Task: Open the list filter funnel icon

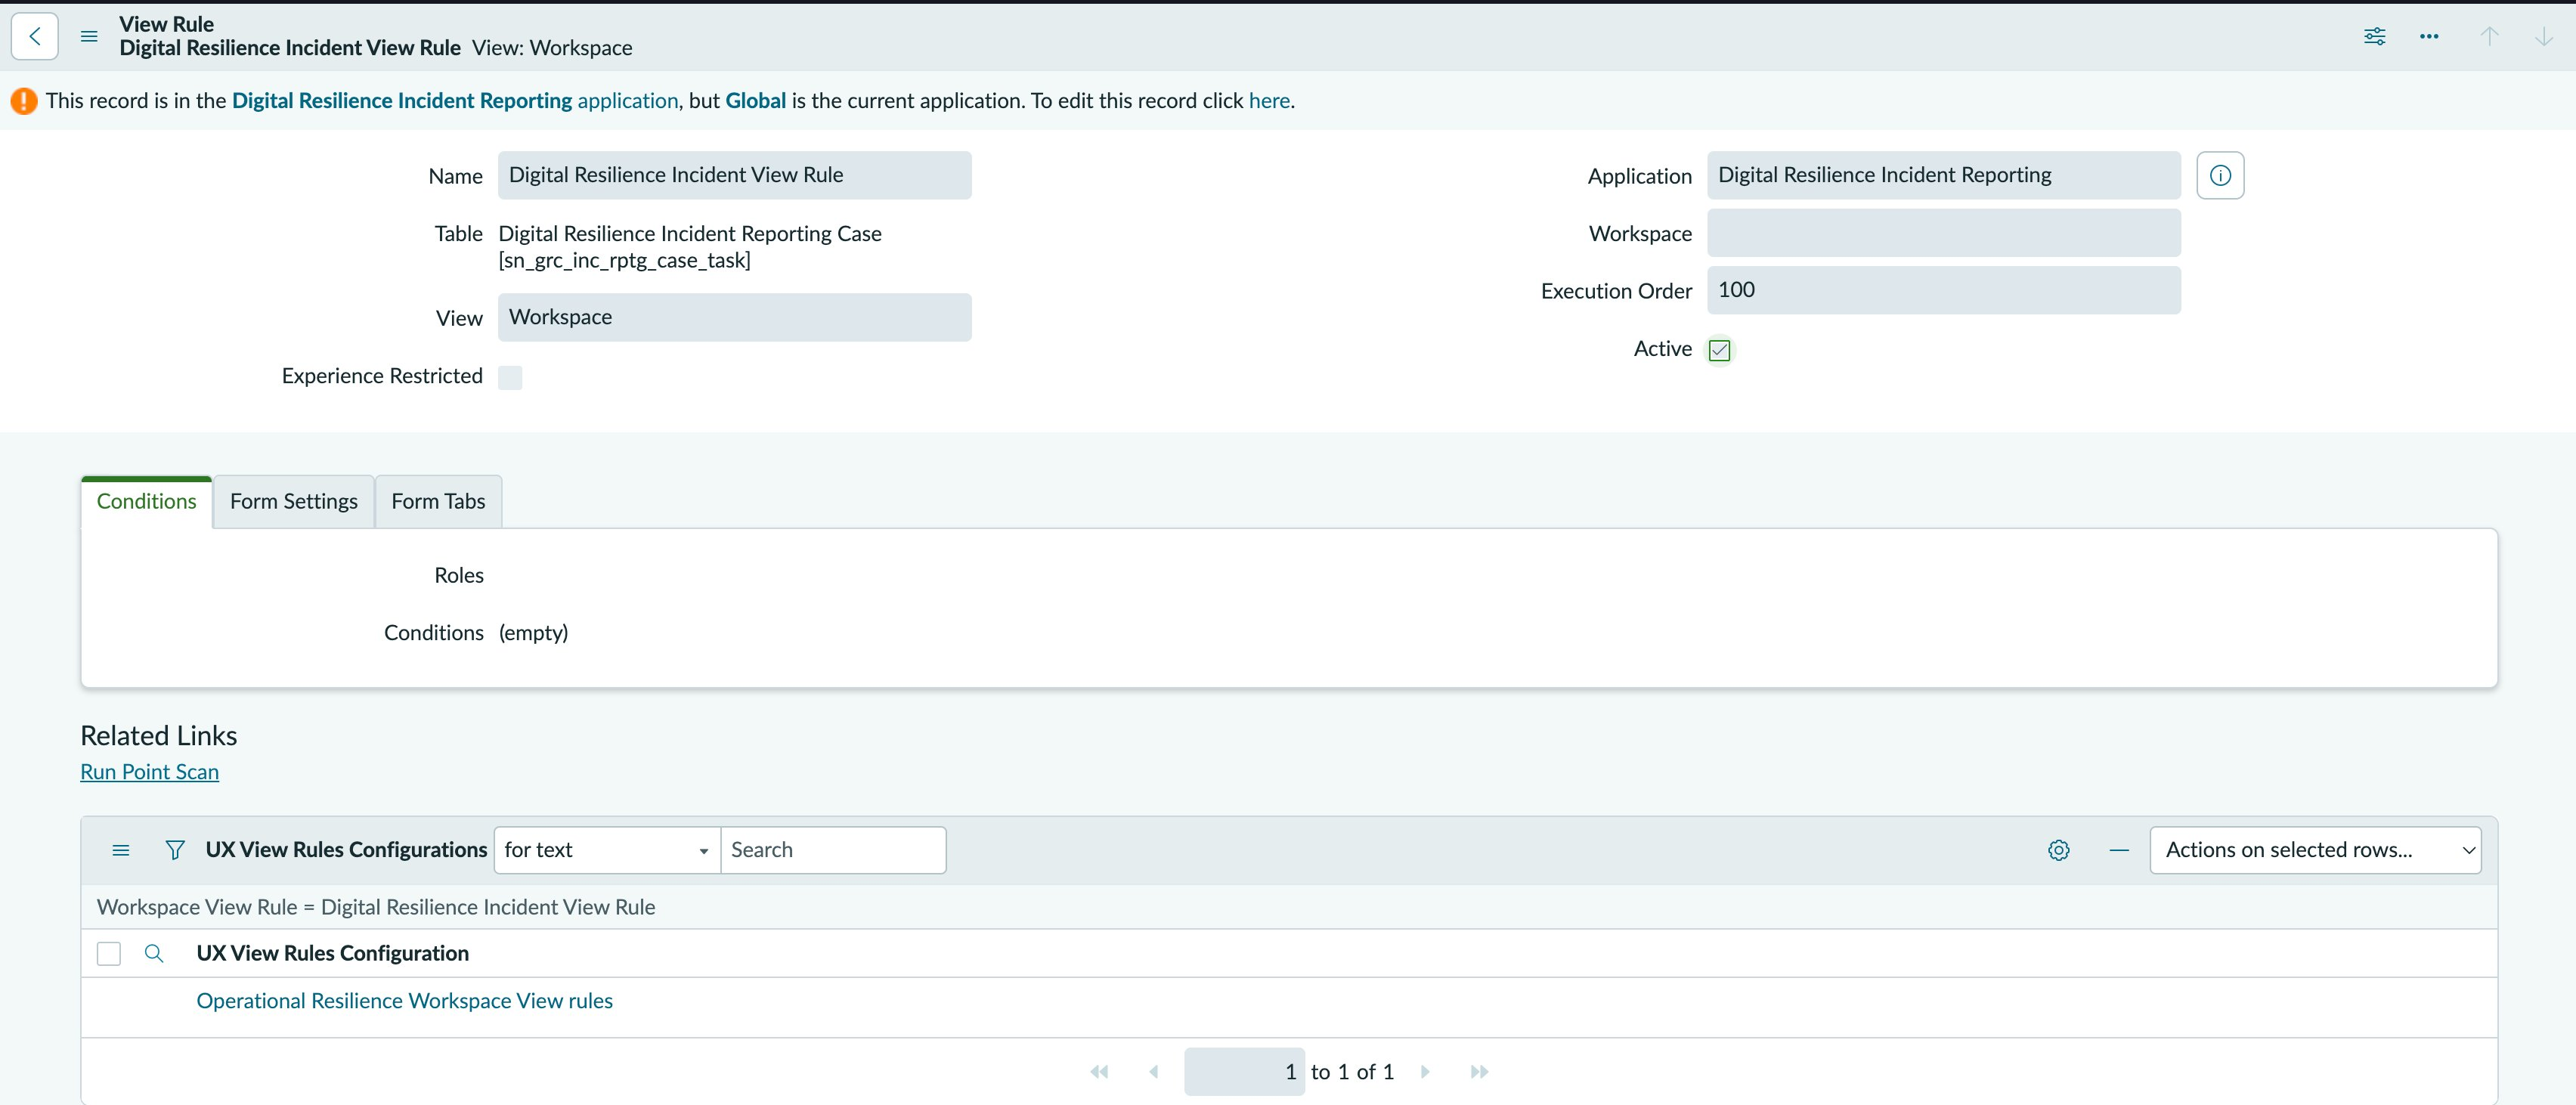Action: click(x=175, y=850)
